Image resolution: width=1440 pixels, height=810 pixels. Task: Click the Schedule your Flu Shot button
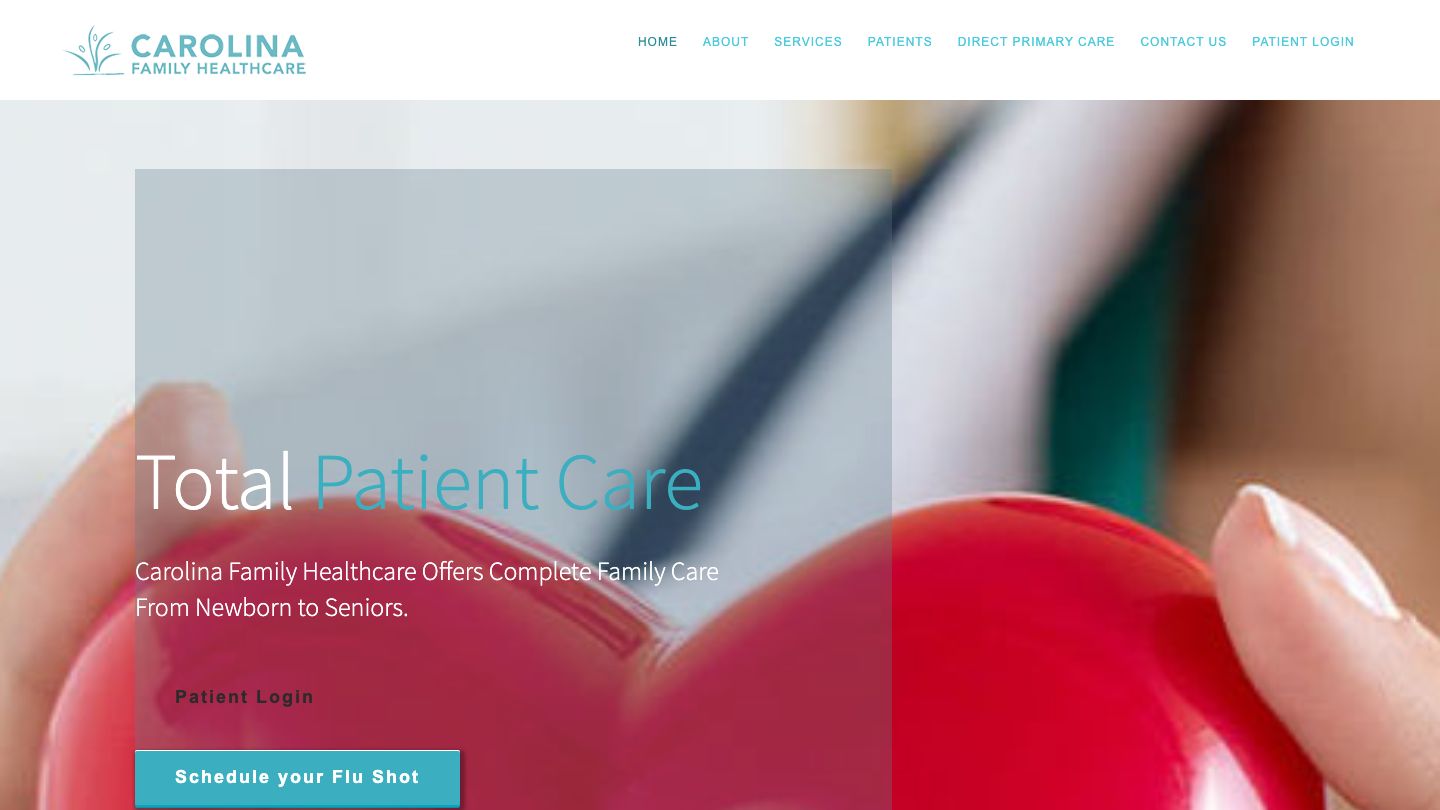(x=297, y=778)
